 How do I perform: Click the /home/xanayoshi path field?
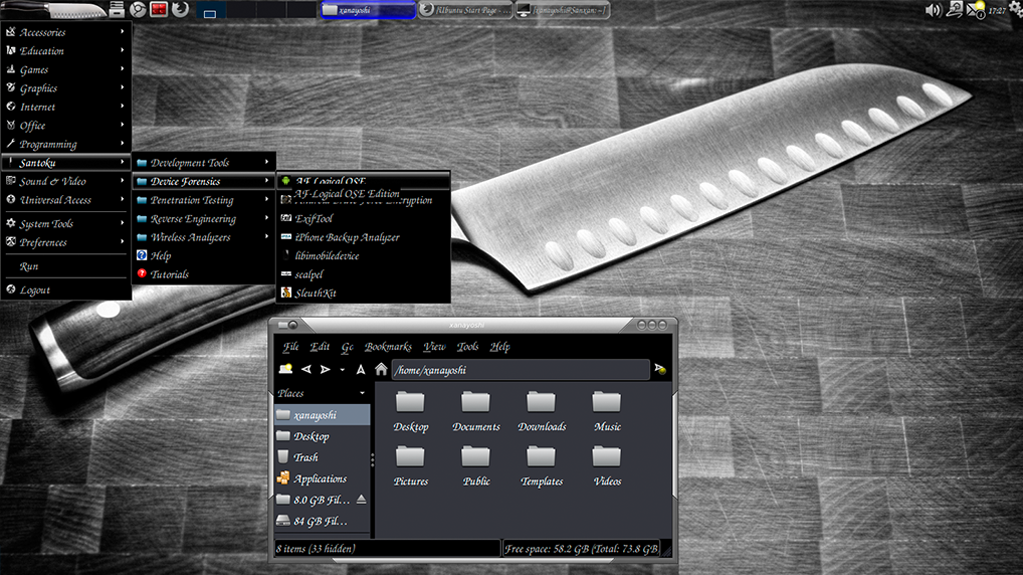point(520,370)
